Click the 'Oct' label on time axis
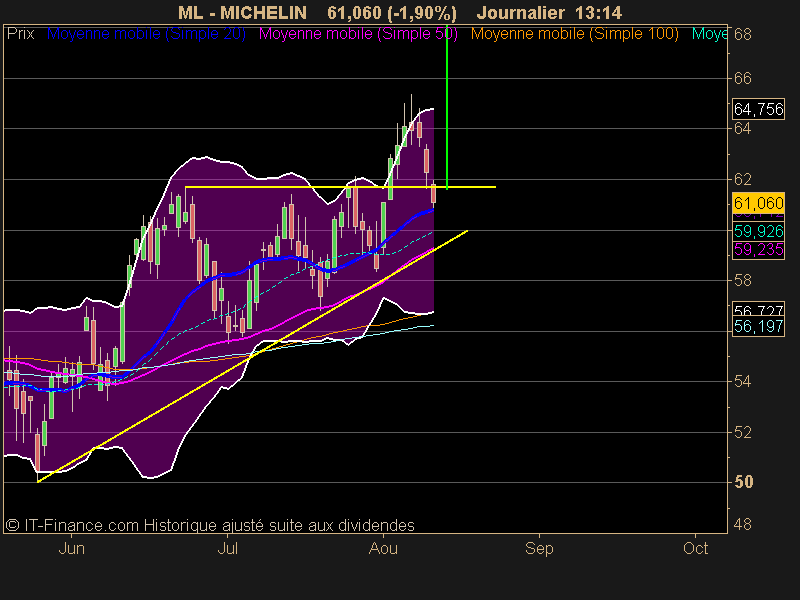This screenshot has width=800, height=600. (x=695, y=548)
